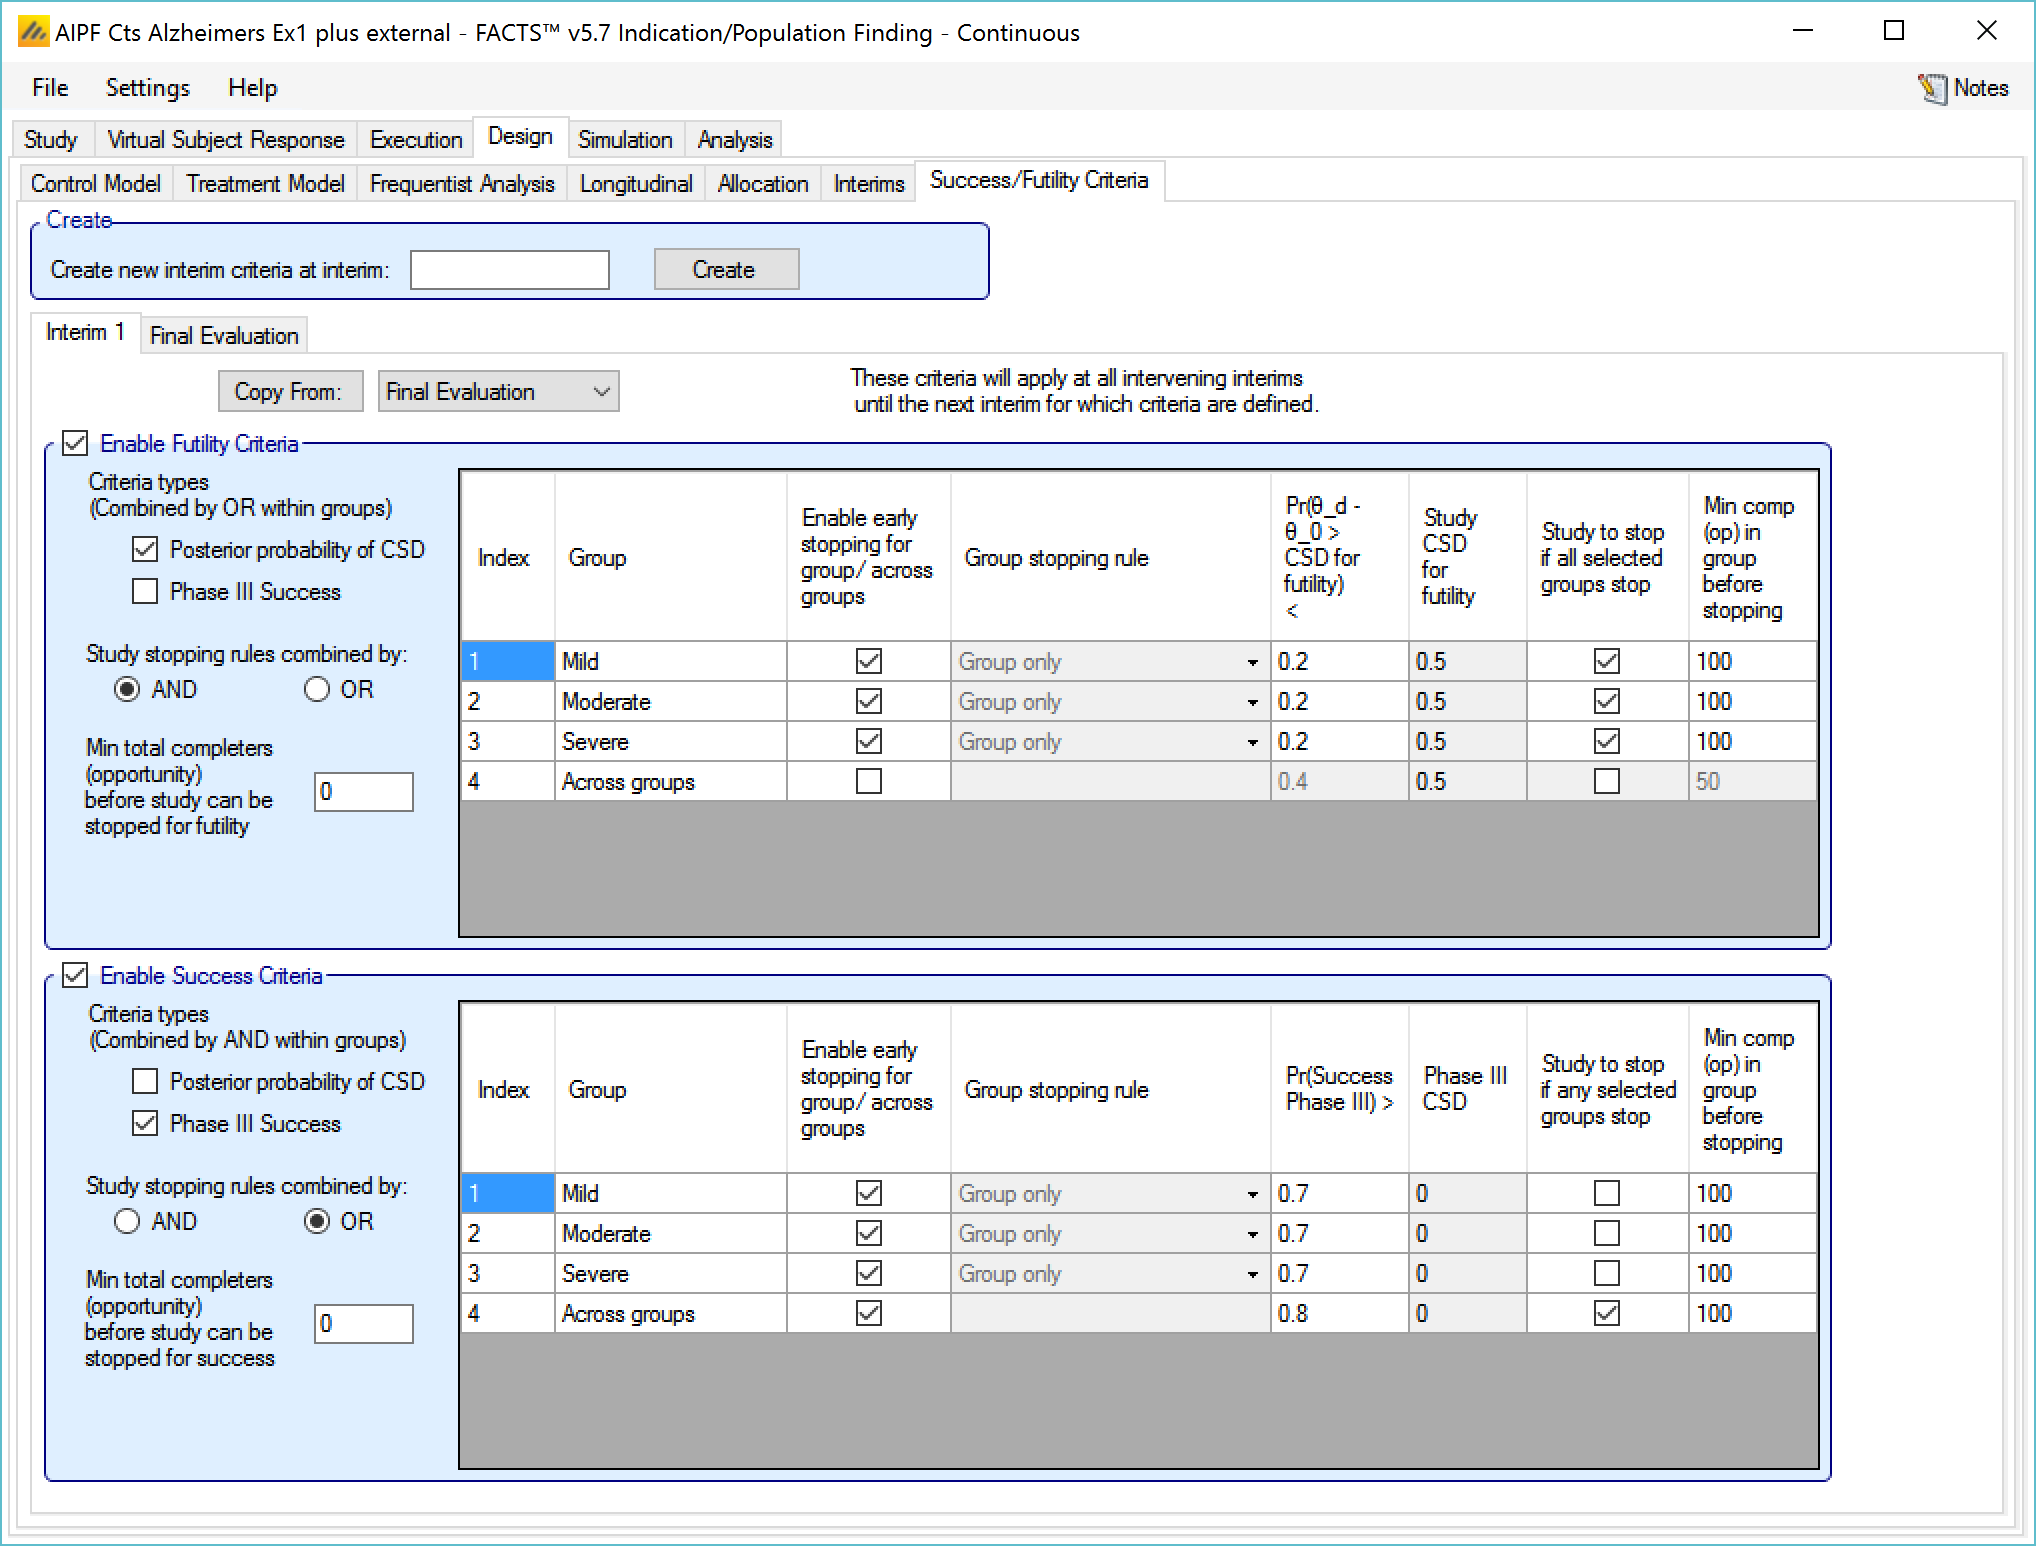Switch to the Final Evaluation tab
The height and width of the screenshot is (1546, 2036).
pyautogui.click(x=224, y=336)
